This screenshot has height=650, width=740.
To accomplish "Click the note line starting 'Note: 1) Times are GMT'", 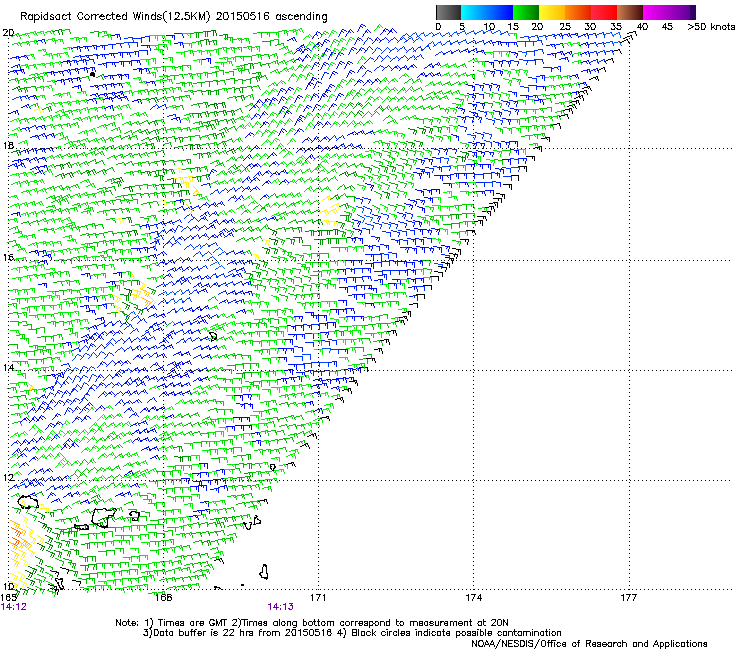I will tap(312, 623).
